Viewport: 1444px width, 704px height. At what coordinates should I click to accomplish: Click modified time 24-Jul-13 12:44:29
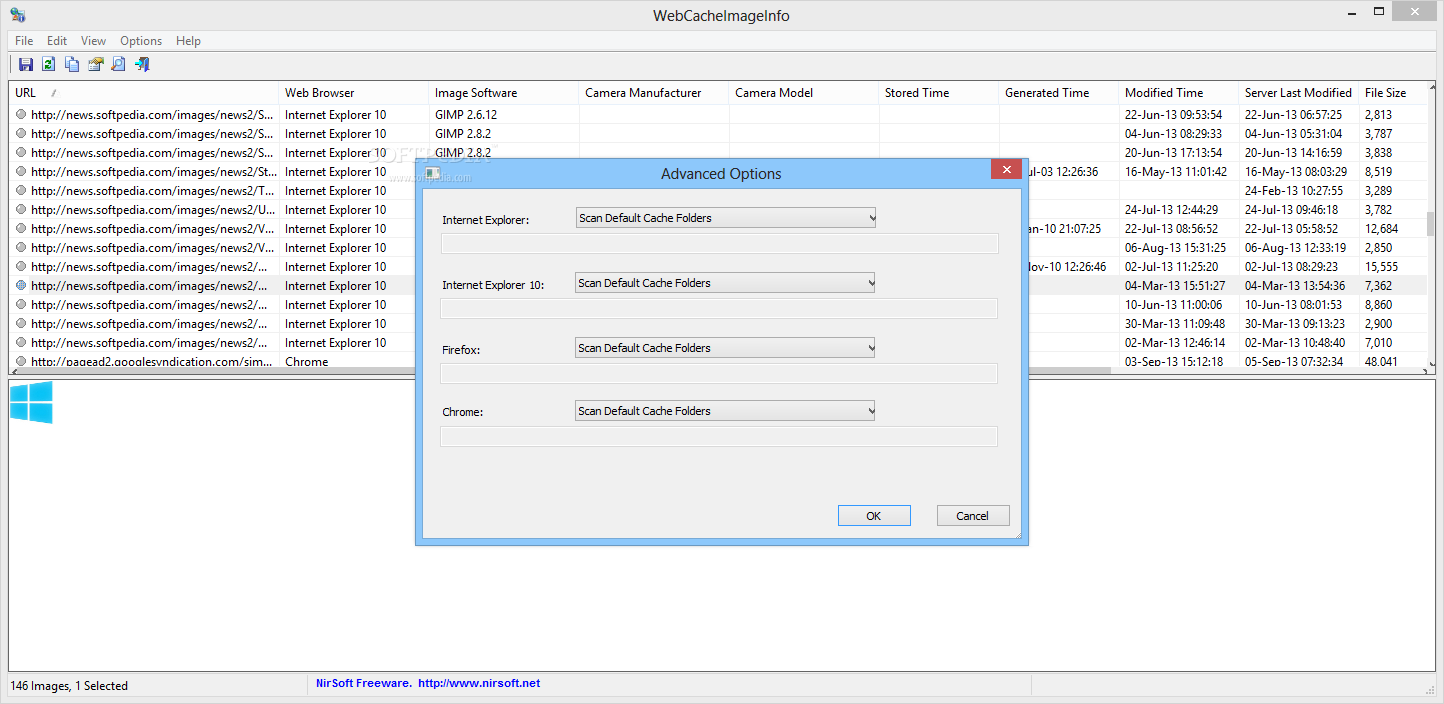(1171, 210)
